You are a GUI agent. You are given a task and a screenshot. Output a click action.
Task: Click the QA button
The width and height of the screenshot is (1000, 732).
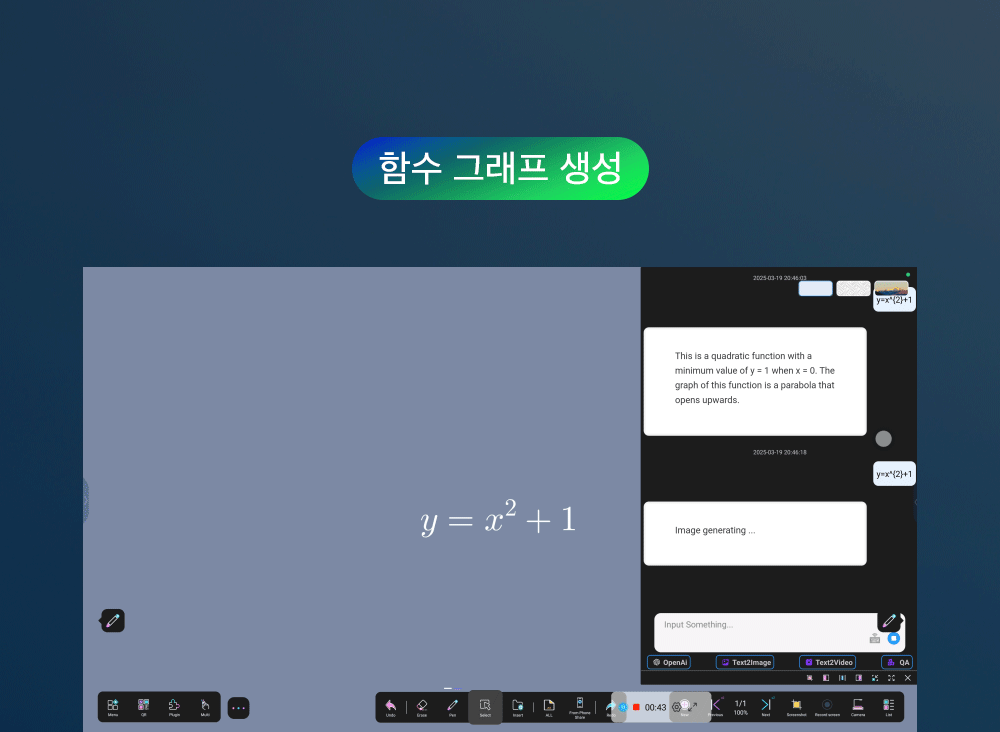897,662
